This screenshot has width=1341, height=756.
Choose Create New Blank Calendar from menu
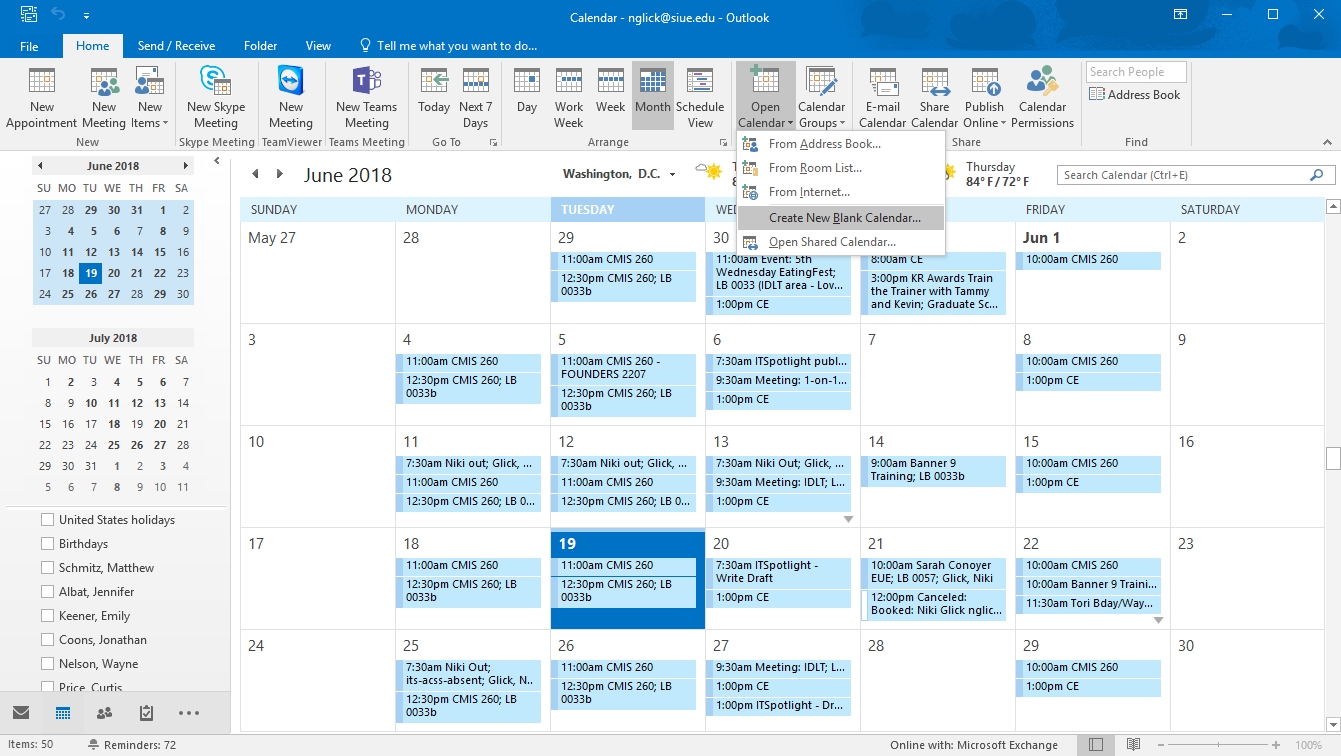coord(844,218)
